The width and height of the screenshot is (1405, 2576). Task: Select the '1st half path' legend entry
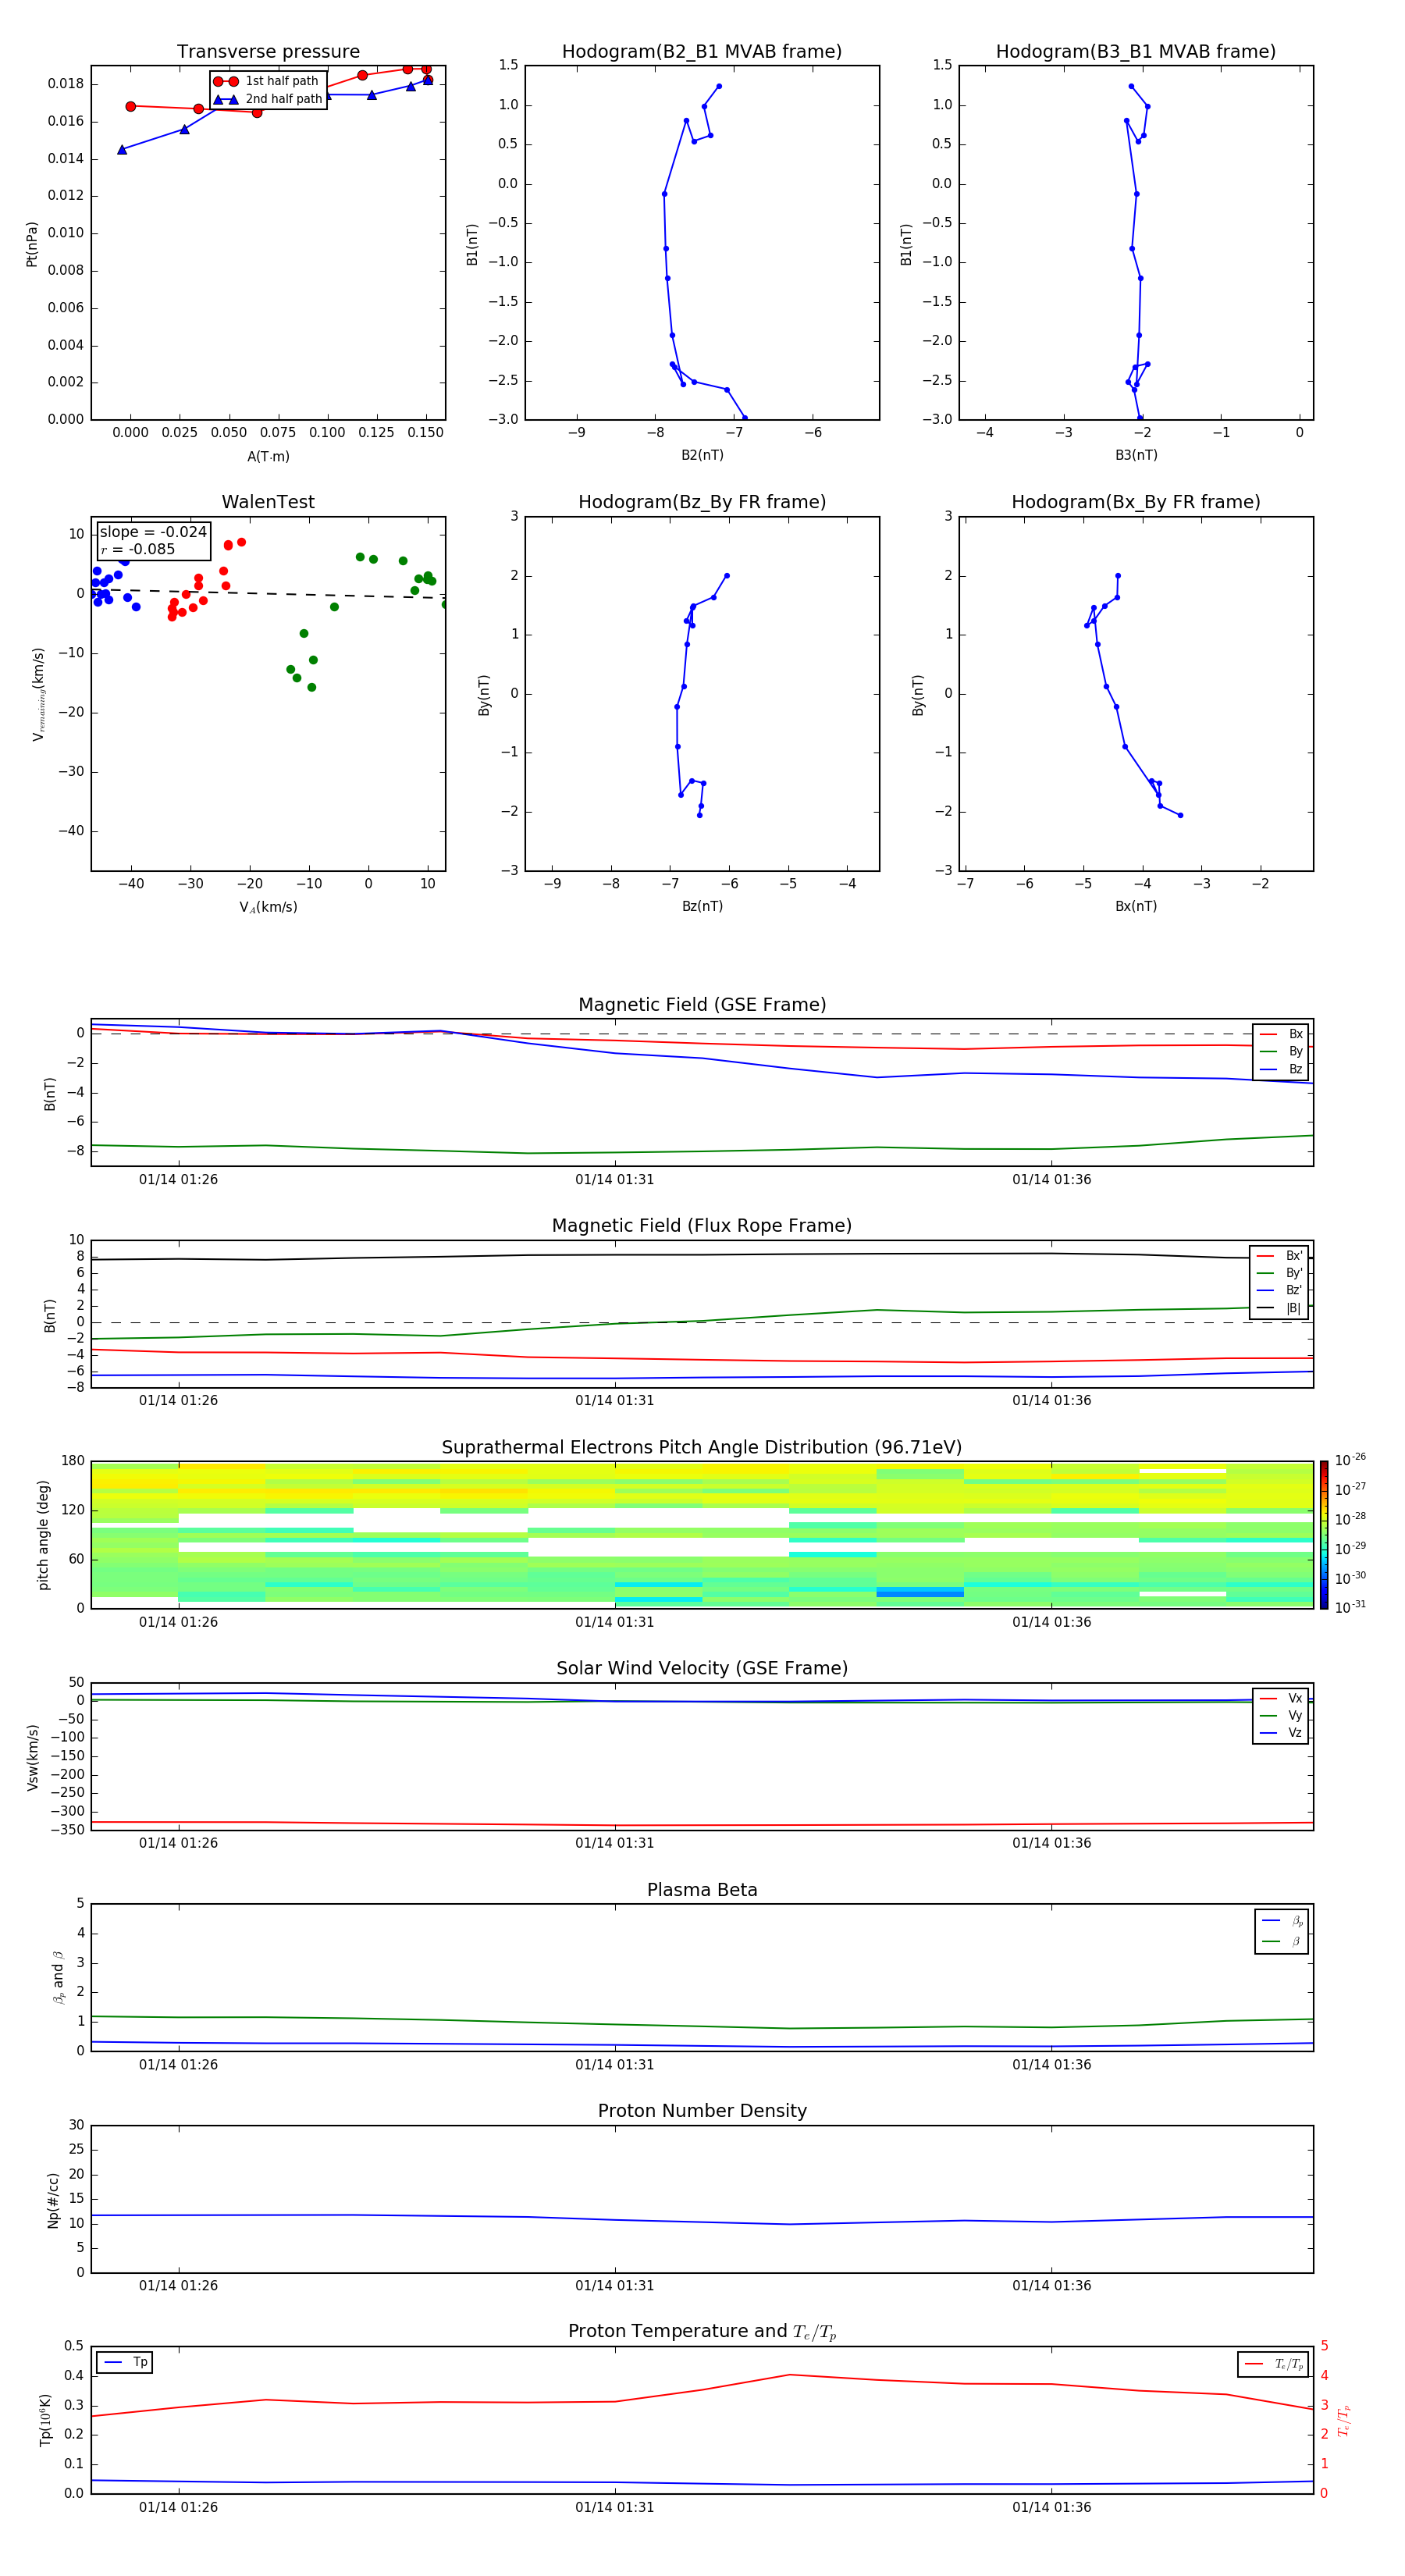pos(267,81)
